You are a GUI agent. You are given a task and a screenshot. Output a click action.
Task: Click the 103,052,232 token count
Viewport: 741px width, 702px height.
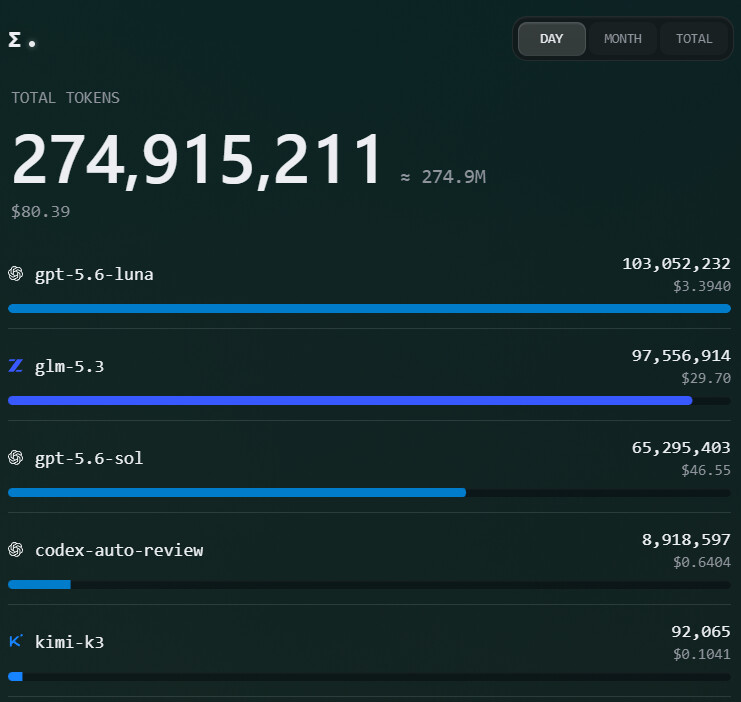tap(676, 264)
